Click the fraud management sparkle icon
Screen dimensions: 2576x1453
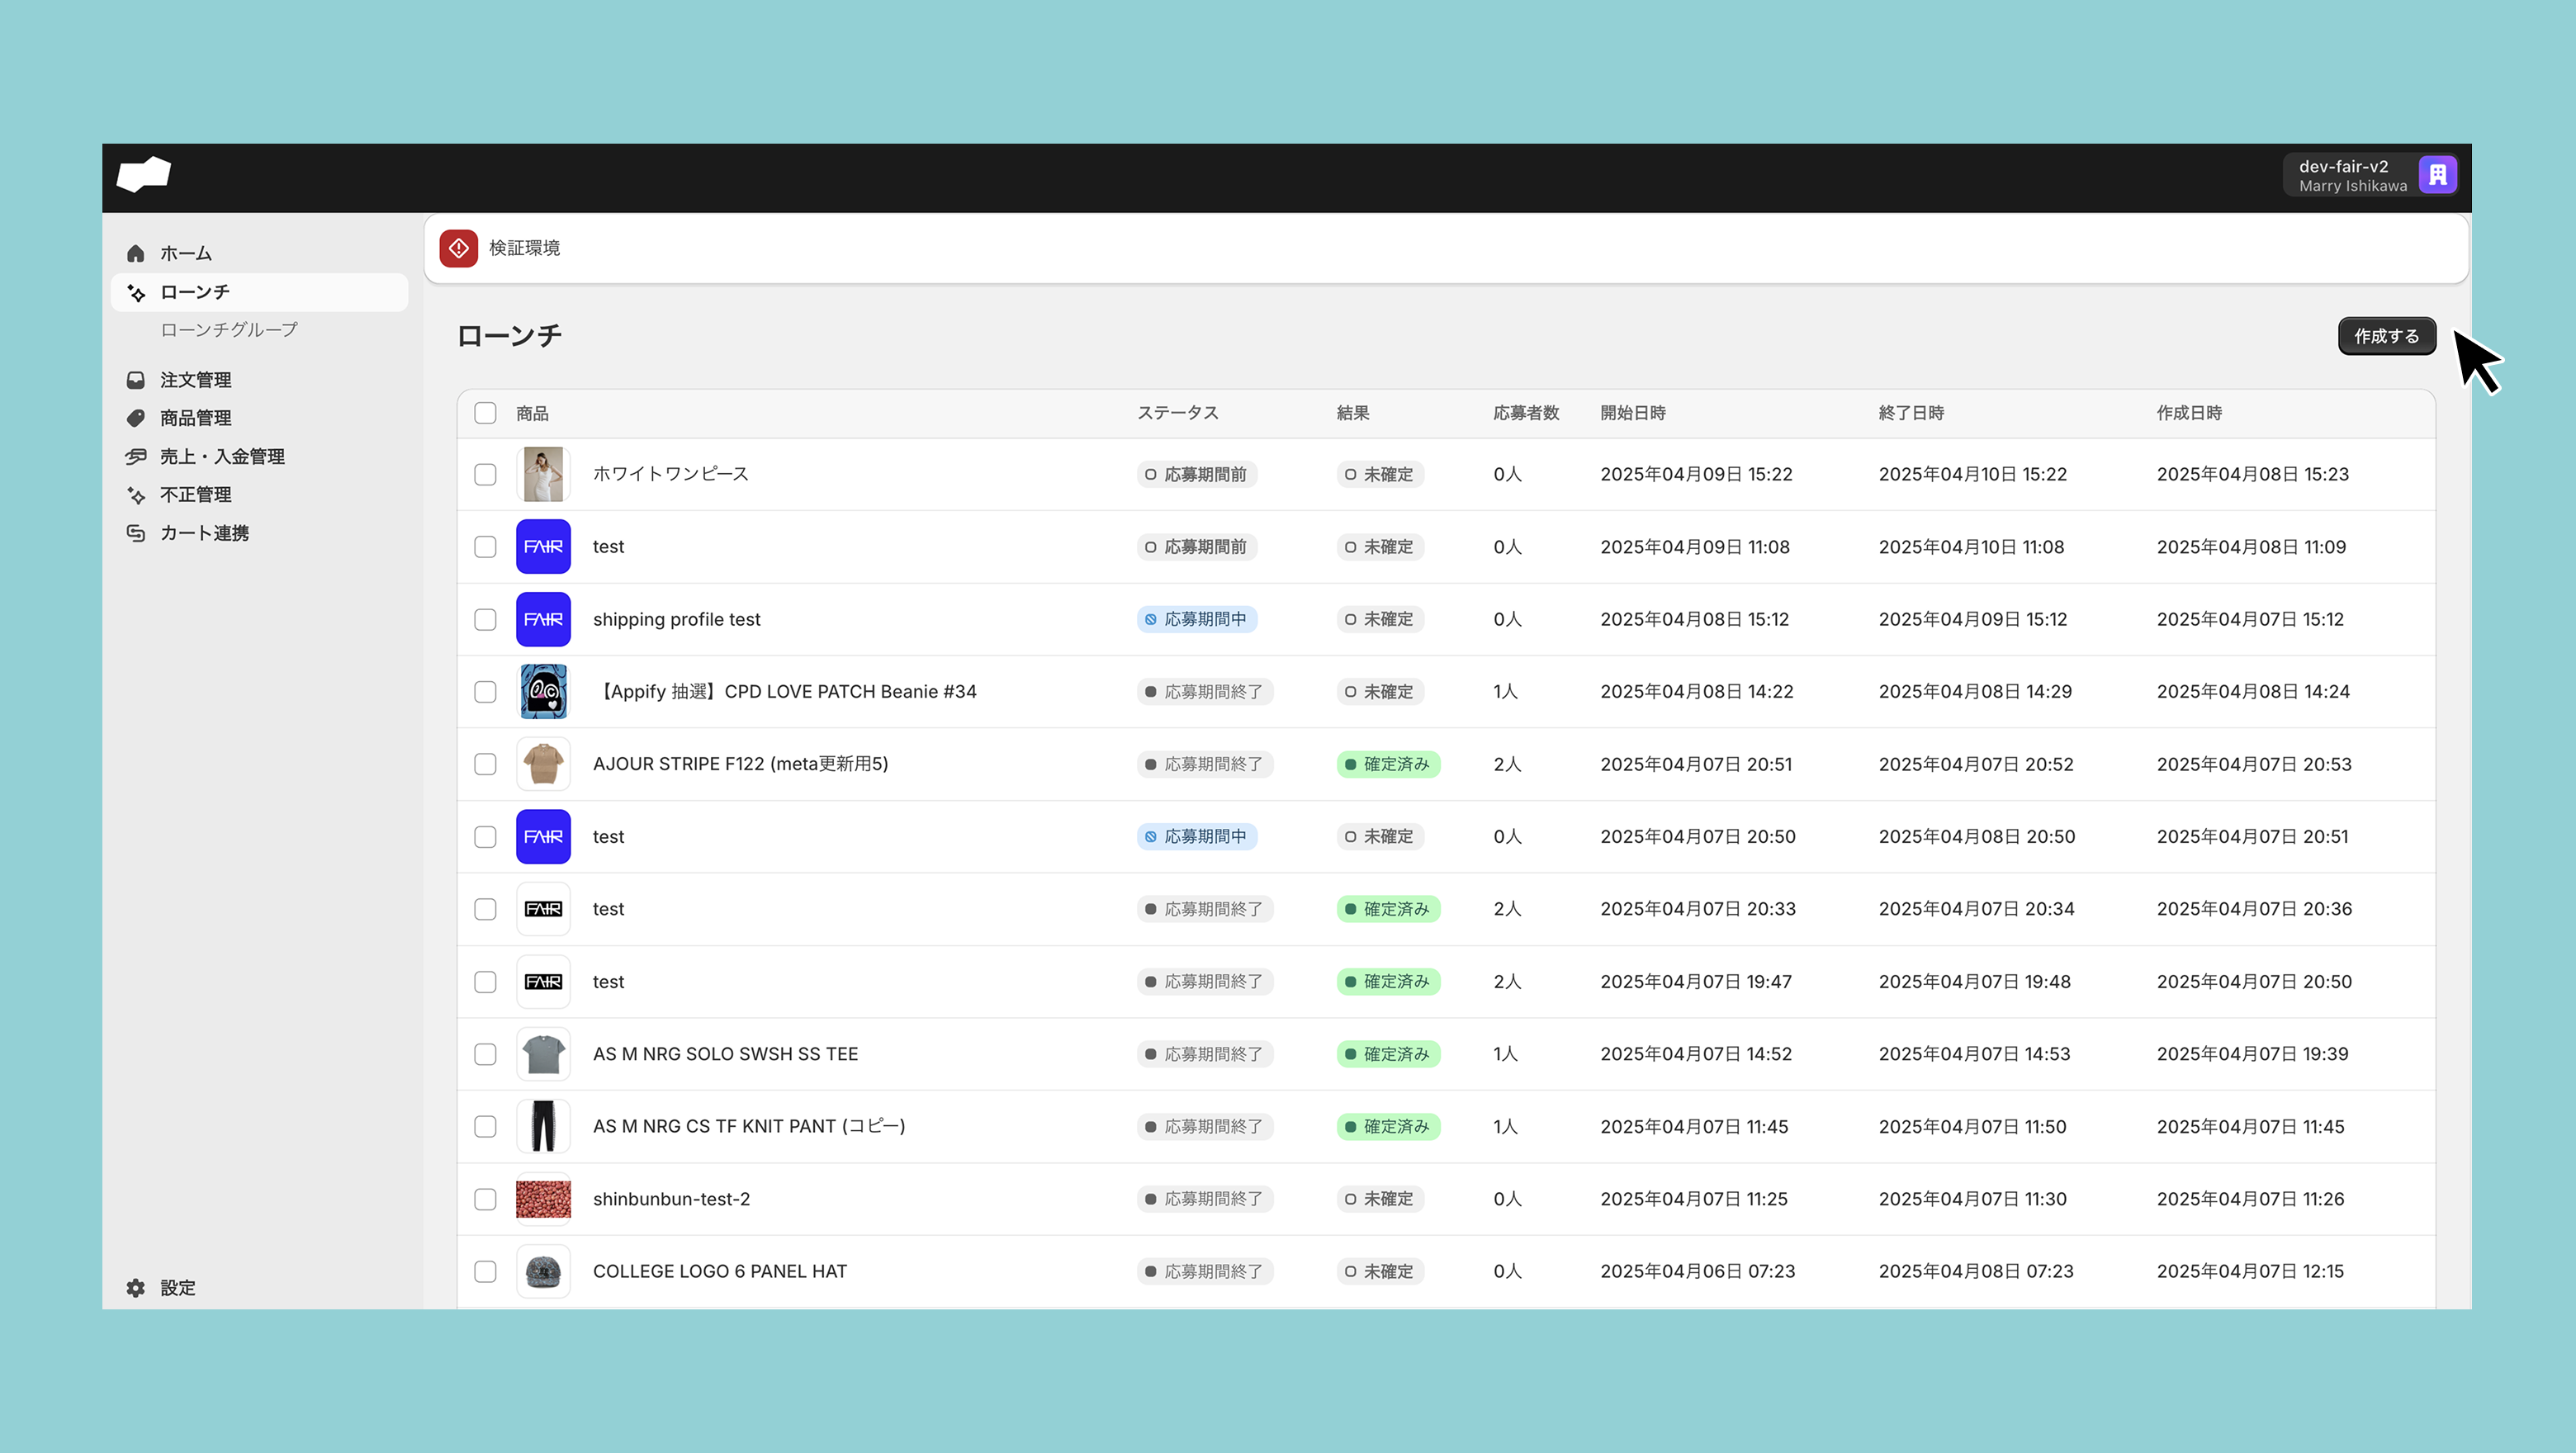[136, 495]
